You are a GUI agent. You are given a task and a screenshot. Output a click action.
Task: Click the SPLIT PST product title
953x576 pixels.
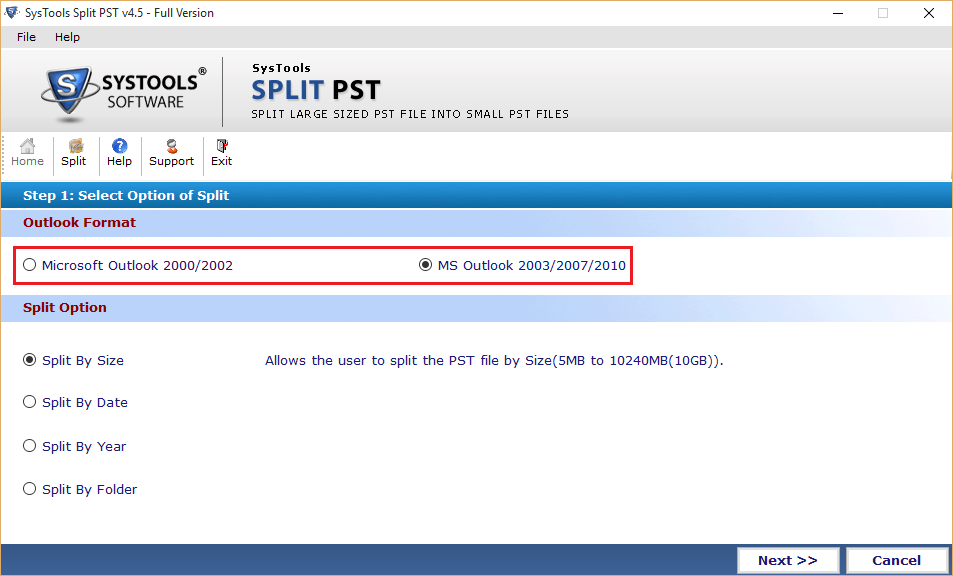[316, 90]
